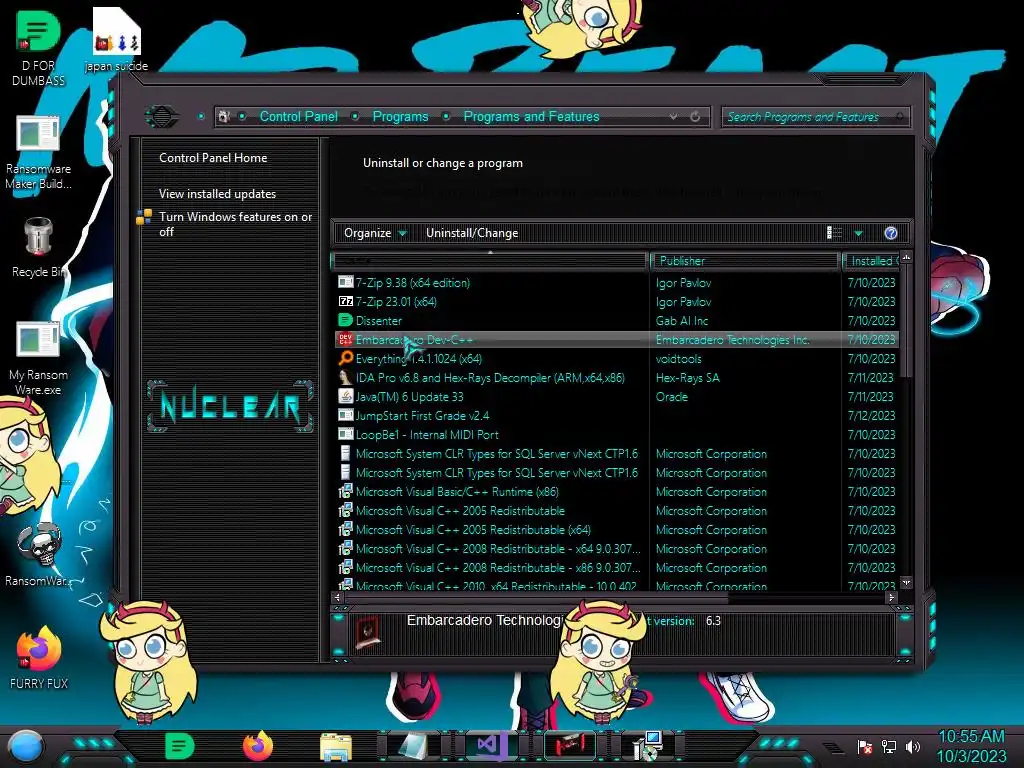Click the horizontal scrollbar left arrow
This screenshot has width=1024, height=768.
[x=337, y=597]
